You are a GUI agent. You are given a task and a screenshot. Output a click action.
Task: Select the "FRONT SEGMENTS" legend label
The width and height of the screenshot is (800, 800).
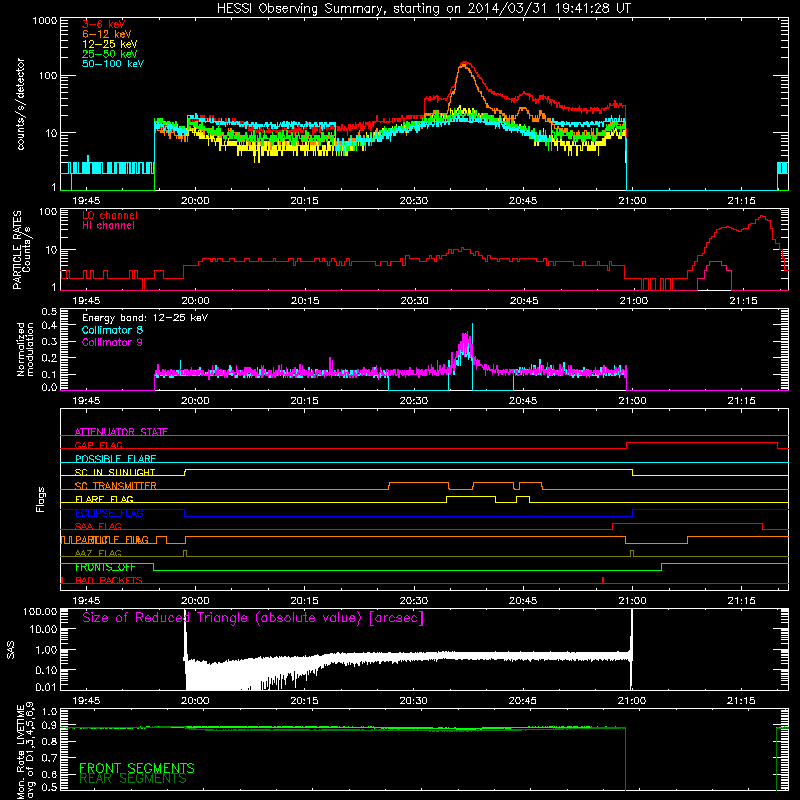point(137,768)
